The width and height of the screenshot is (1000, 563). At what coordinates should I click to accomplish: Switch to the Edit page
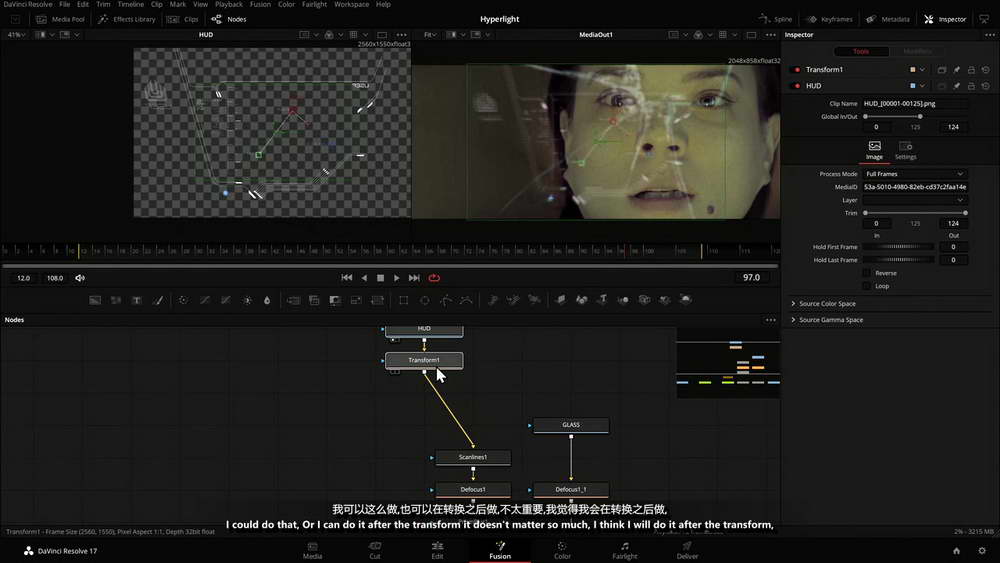click(x=437, y=551)
